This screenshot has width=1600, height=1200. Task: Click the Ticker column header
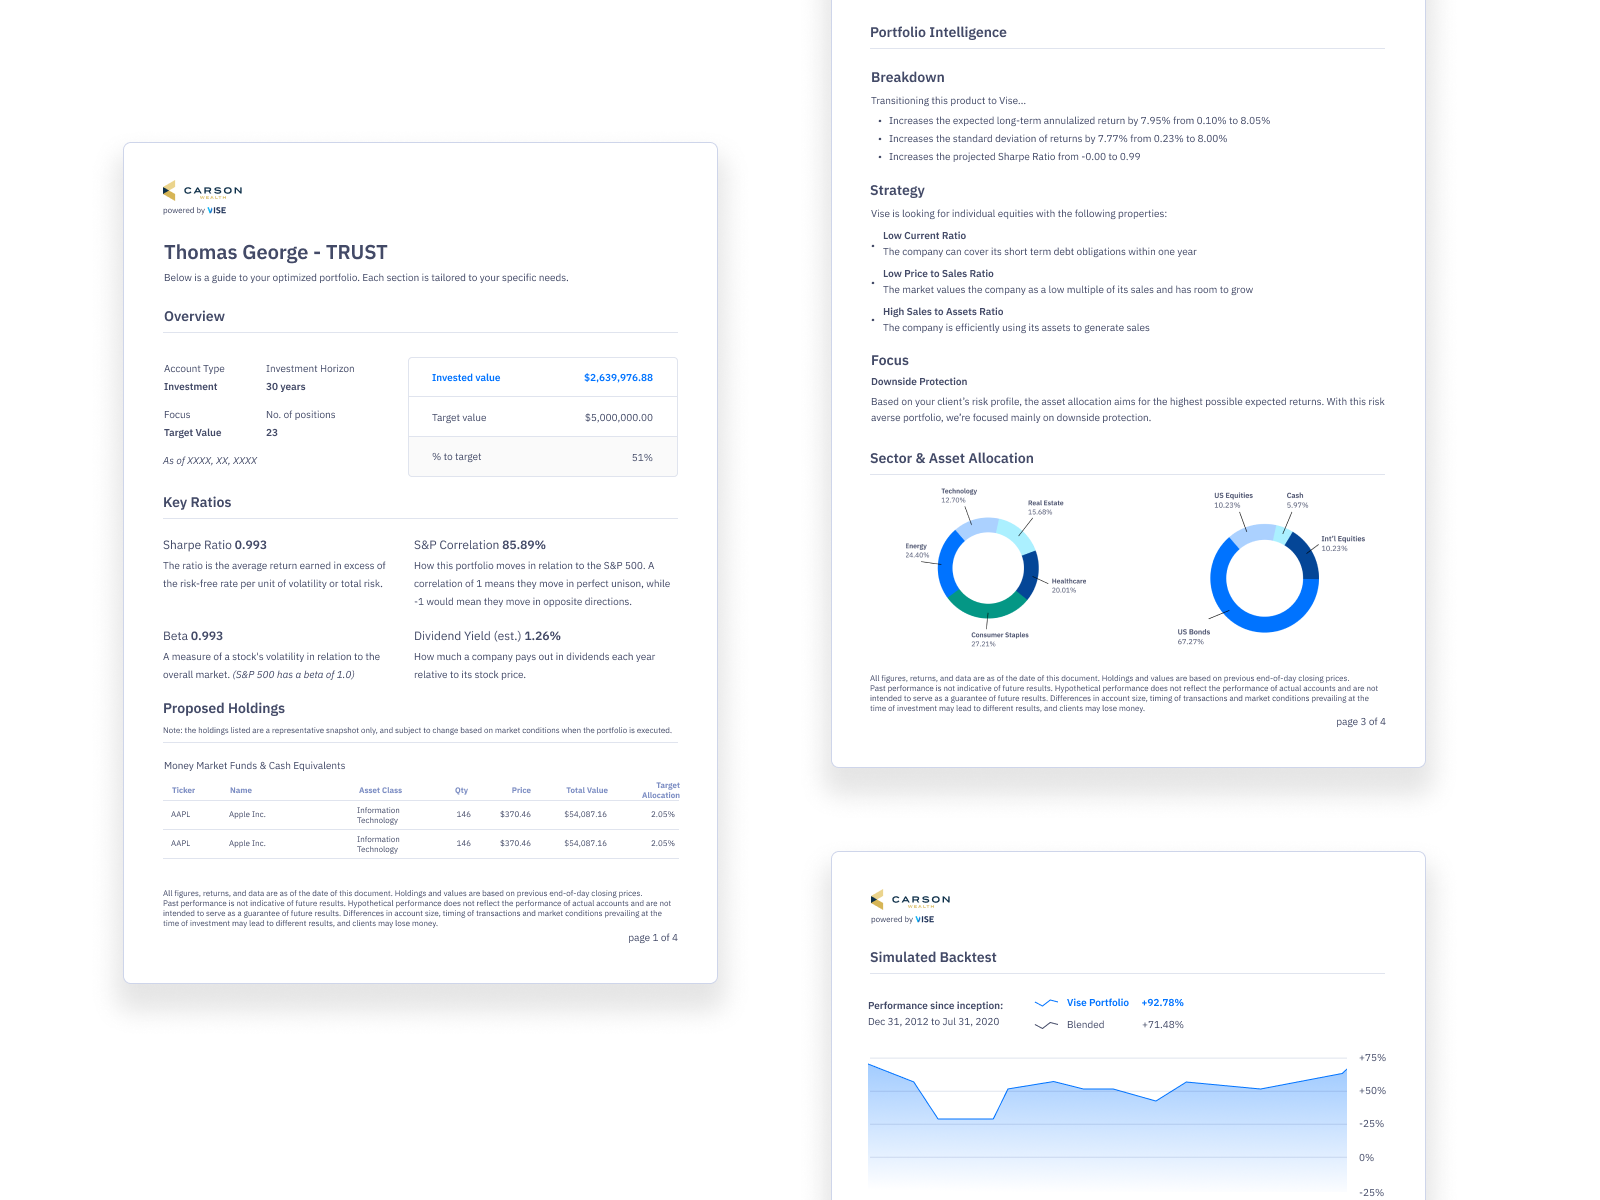[x=183, y=790]
